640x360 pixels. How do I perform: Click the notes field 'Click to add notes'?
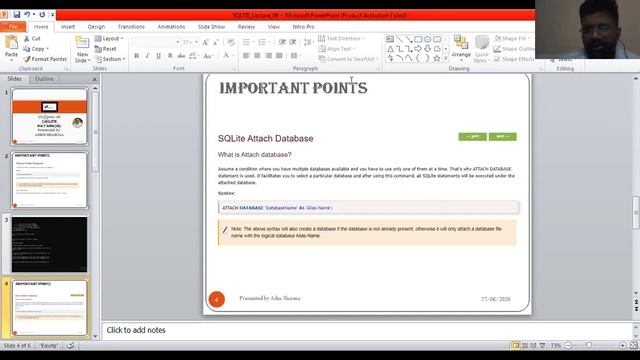(x=367, y=330)
